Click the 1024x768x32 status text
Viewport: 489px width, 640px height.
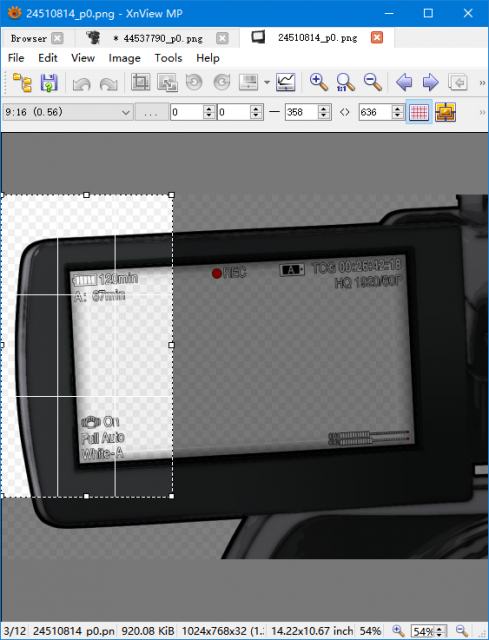[222, 631]
